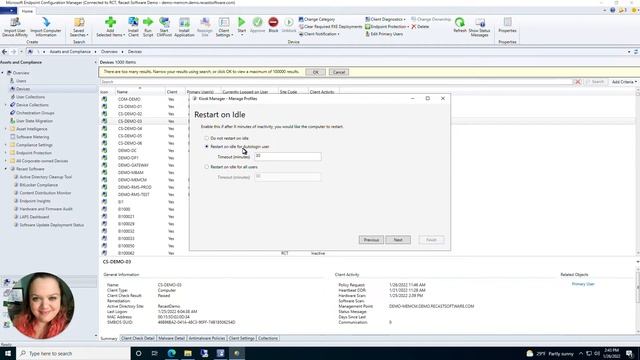Open LAPS Dashboard tree item
This screenshot has height=360, width=640.
pos(34,217)
